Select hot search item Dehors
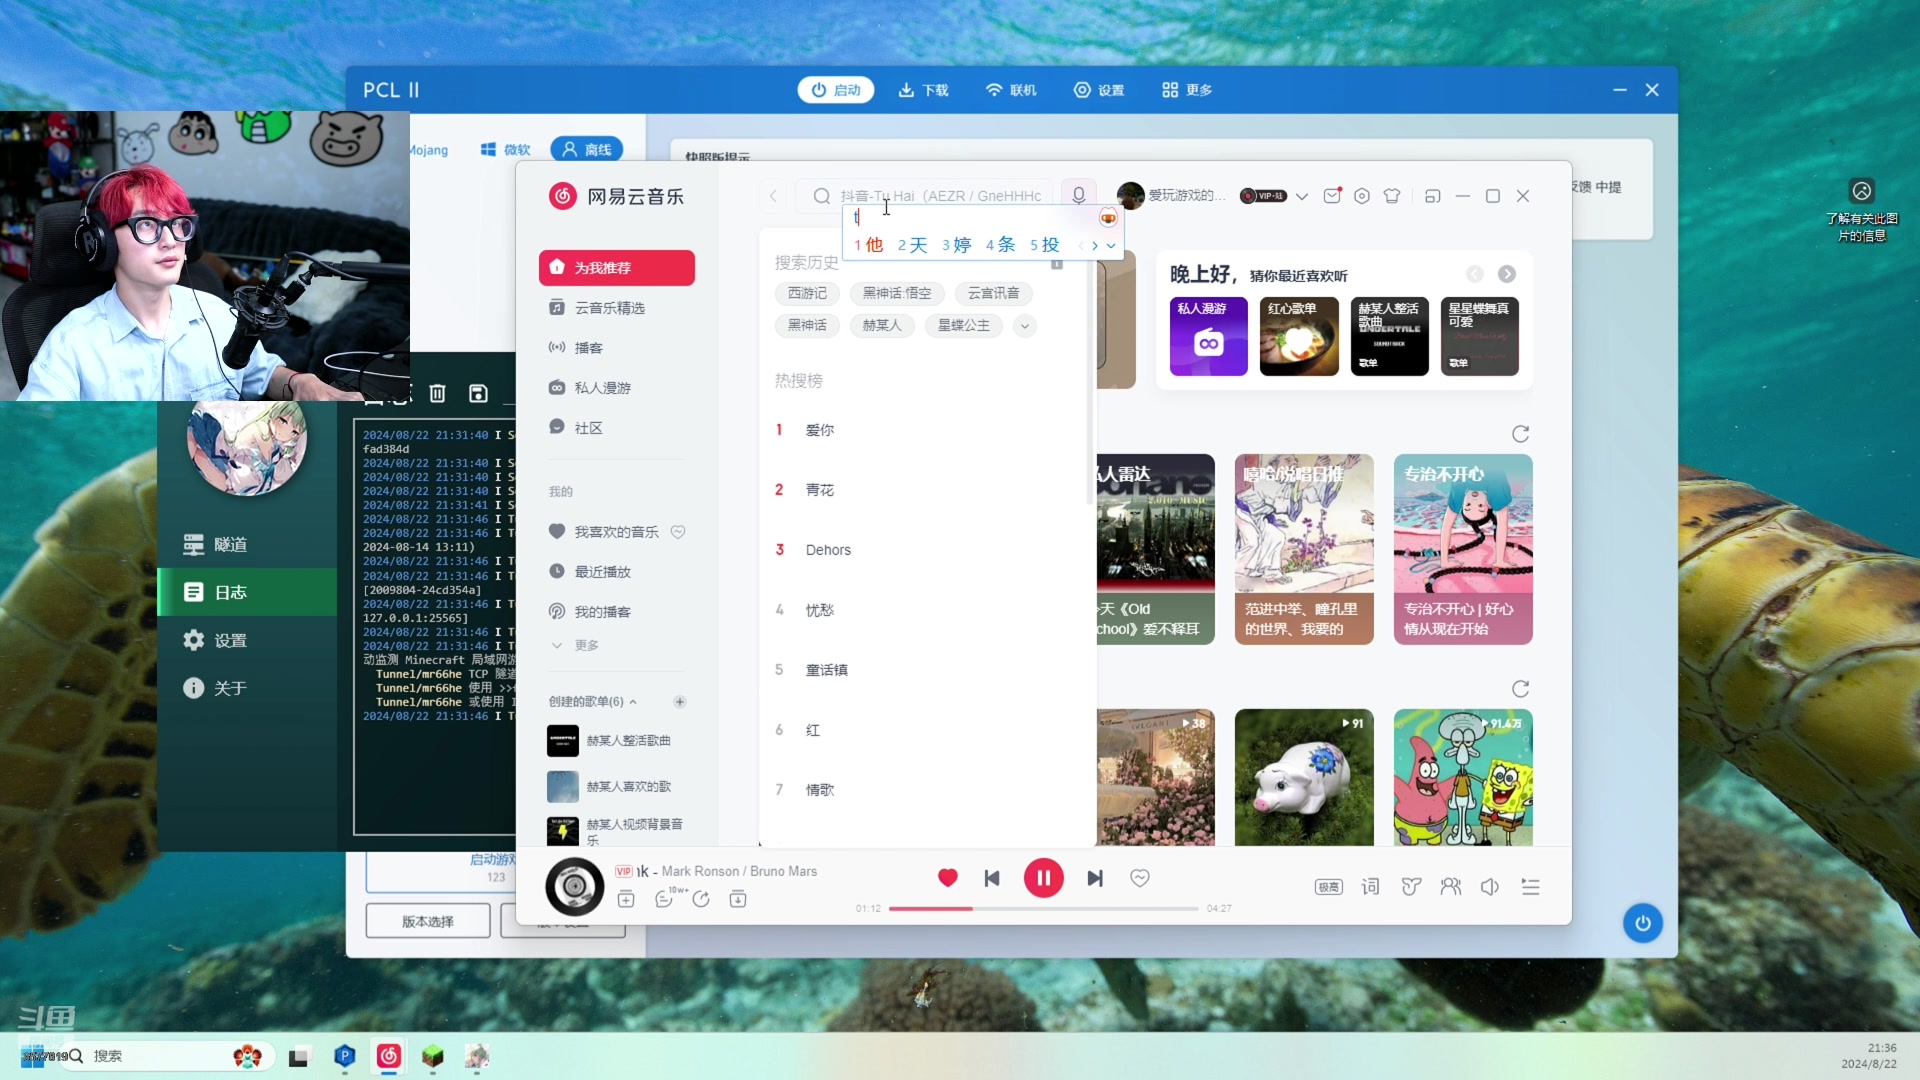 [828, 550]
